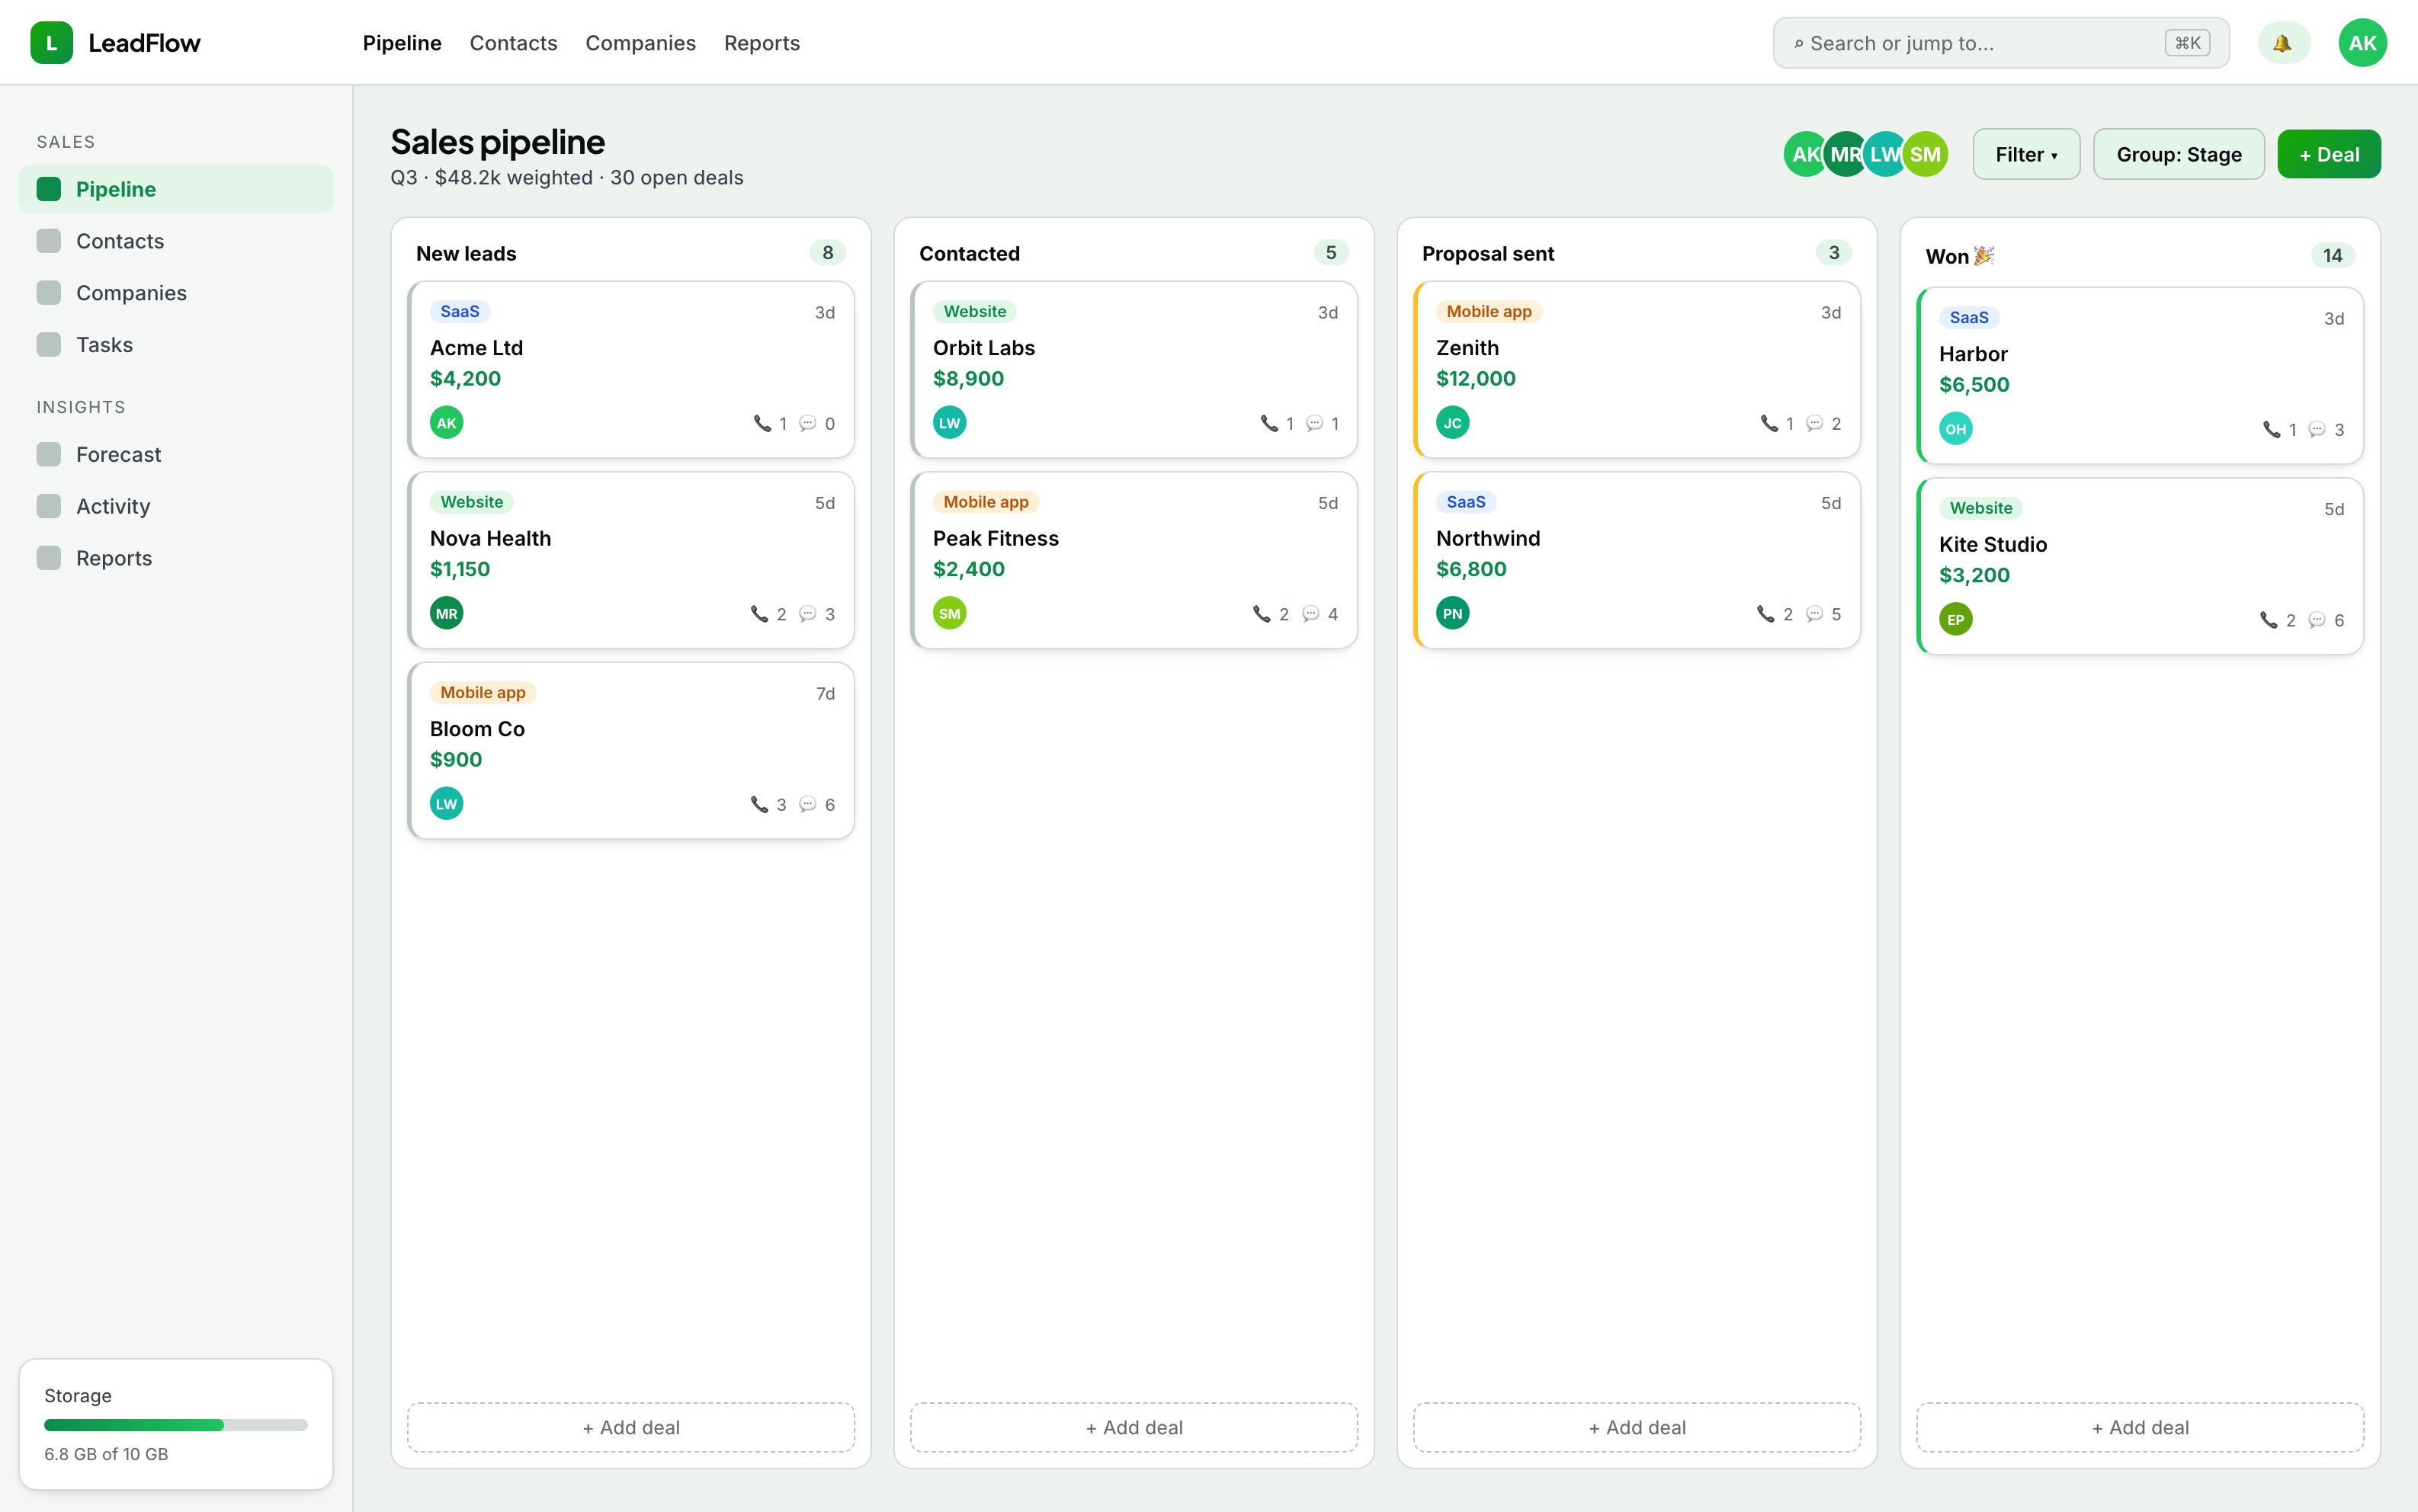2418x1512 pixels.
Task: Click the EP owner avatar on Kite Studio
Action: point(1955,619)
